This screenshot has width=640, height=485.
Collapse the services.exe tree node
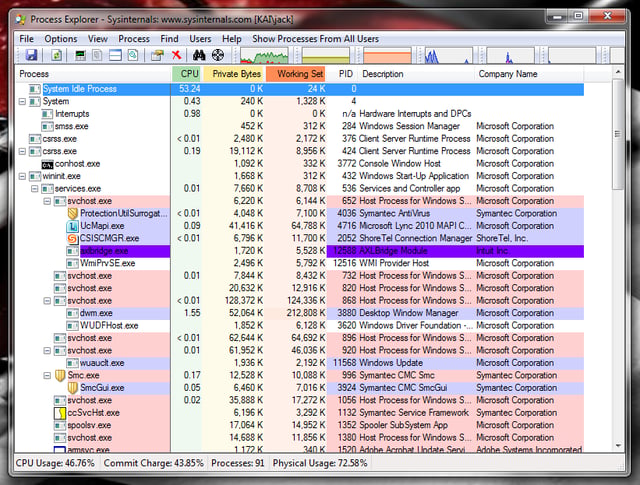tap(35, 189)
